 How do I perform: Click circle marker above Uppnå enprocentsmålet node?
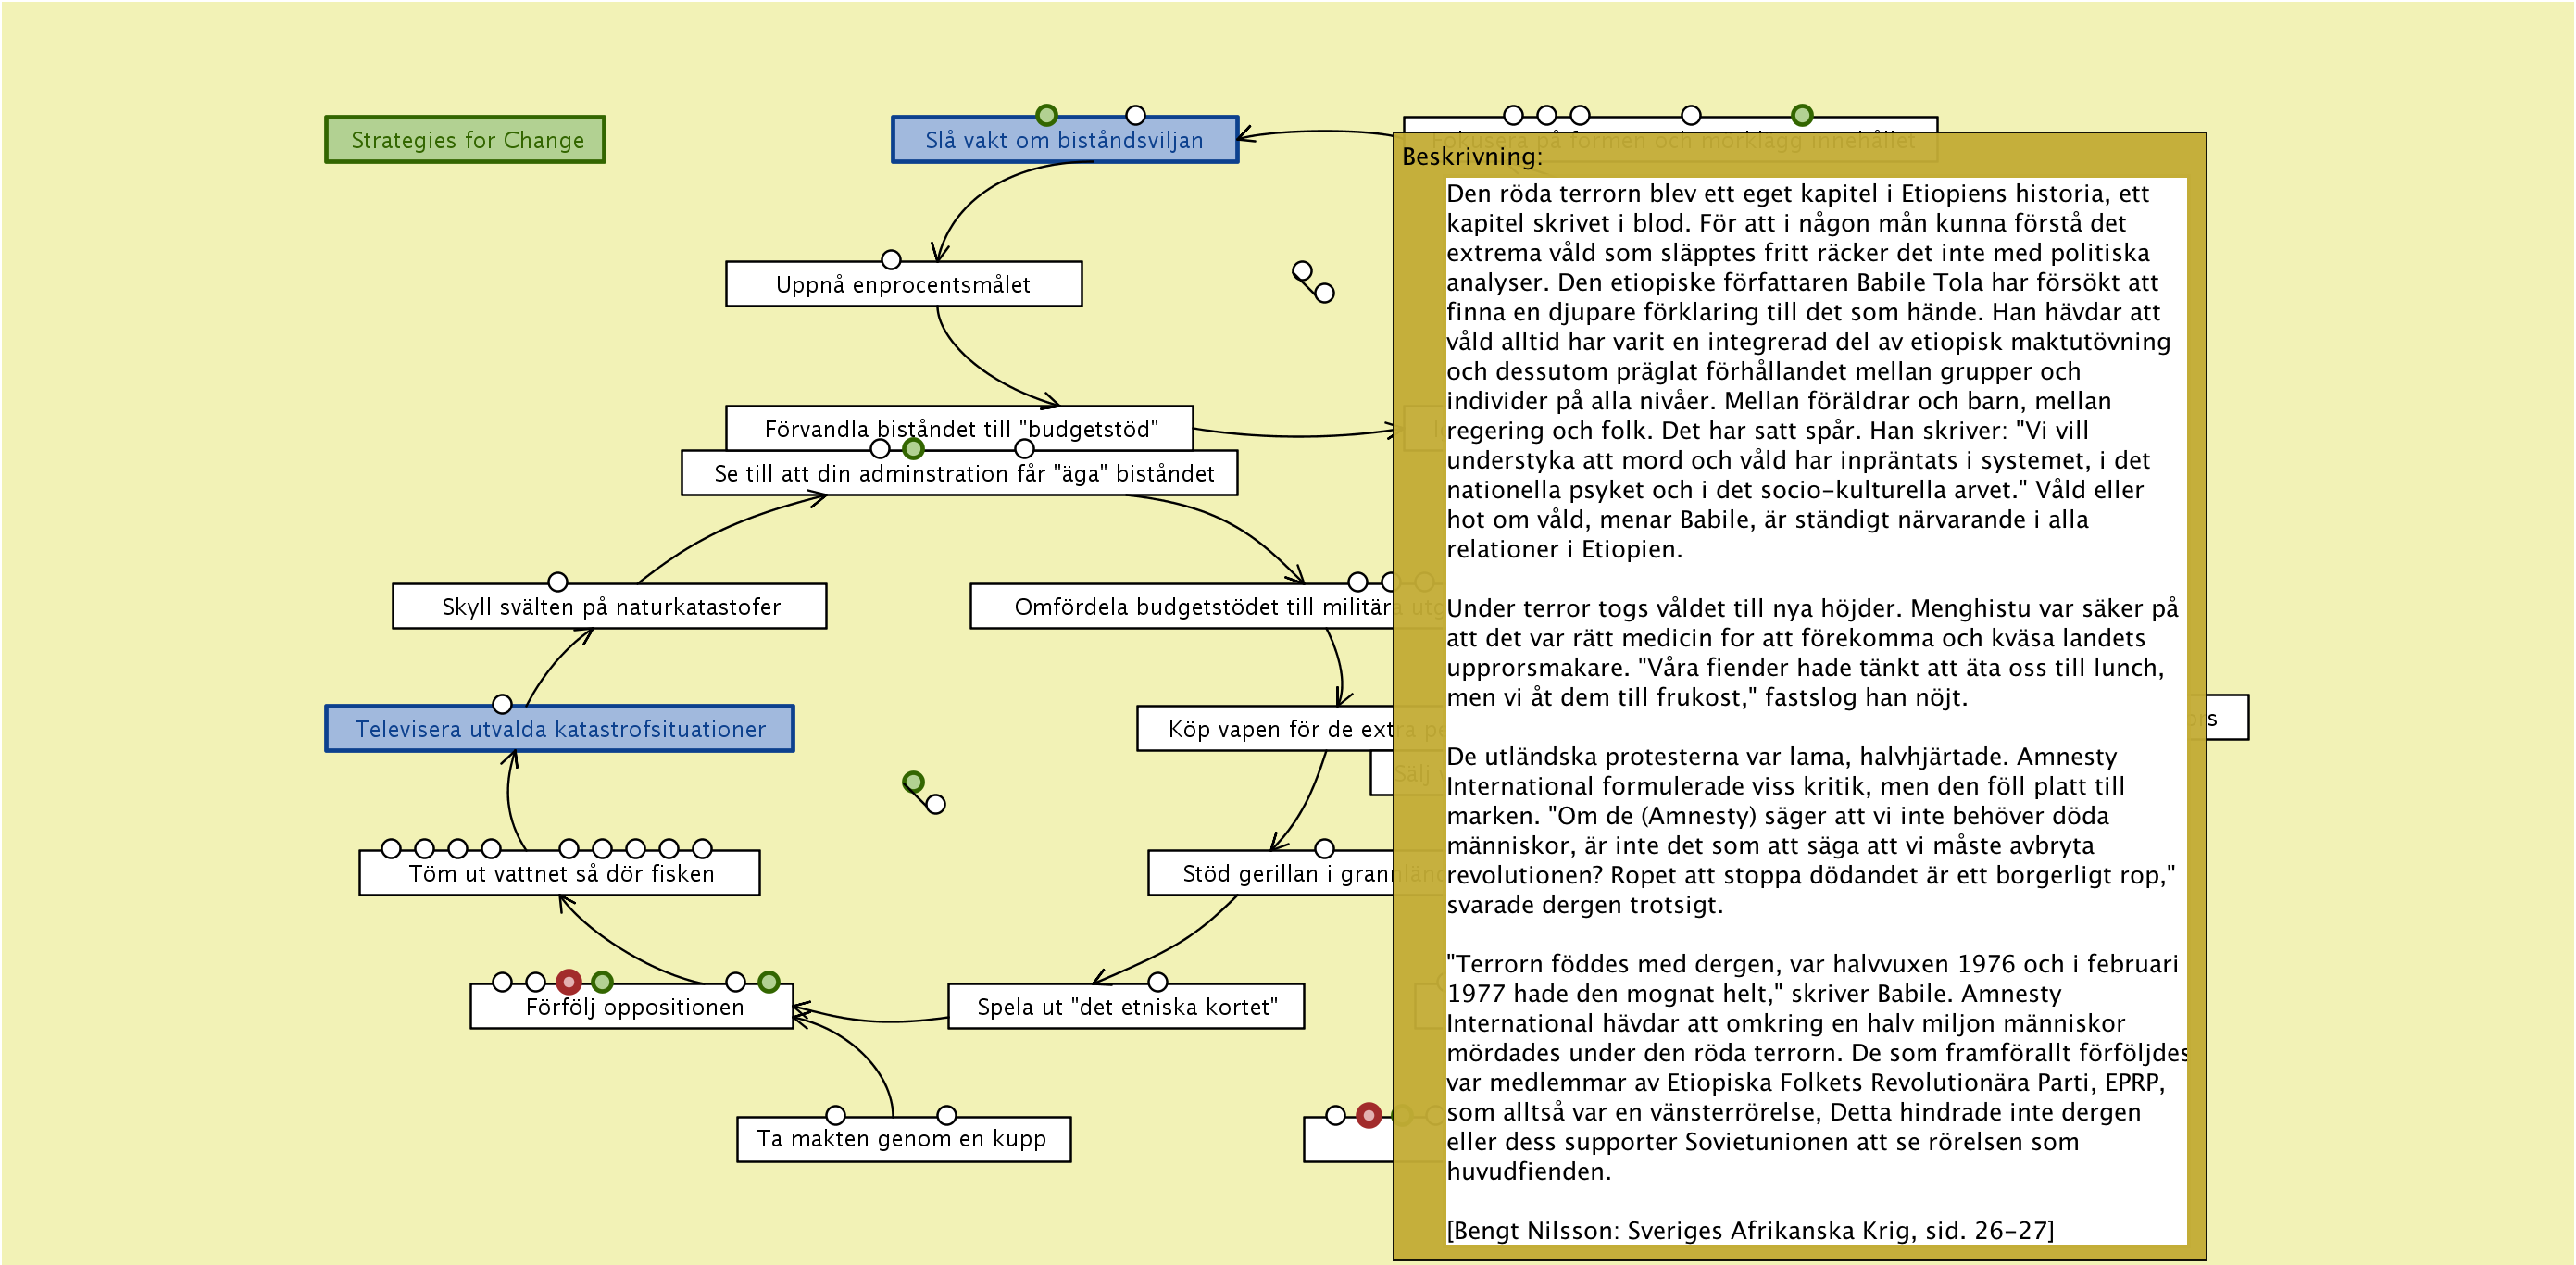tap(891, 260)
